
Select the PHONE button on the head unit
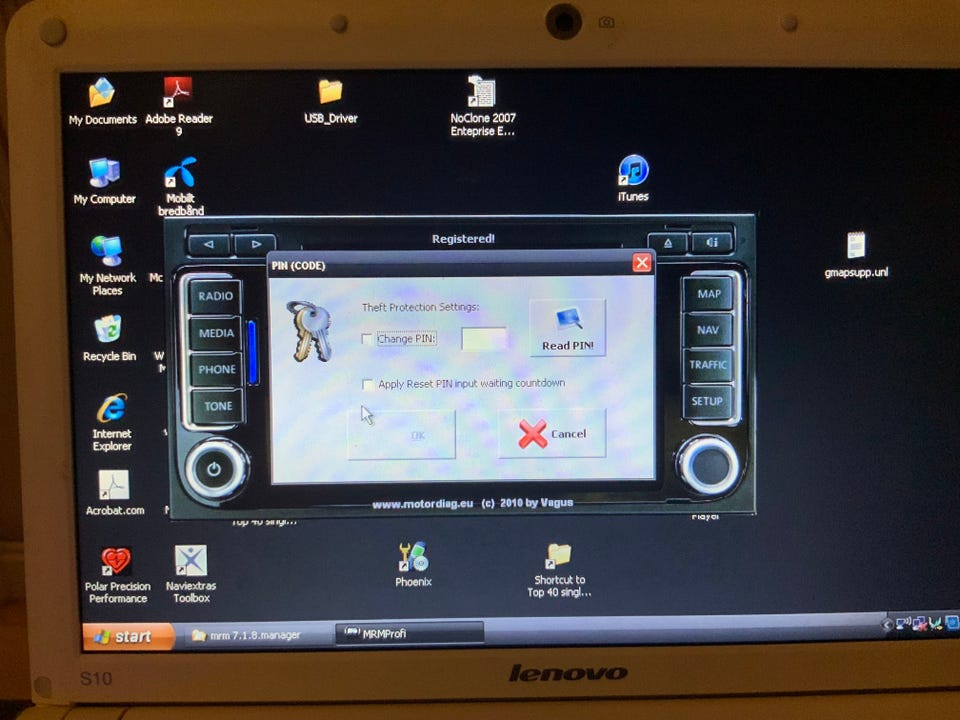point(217,369)
